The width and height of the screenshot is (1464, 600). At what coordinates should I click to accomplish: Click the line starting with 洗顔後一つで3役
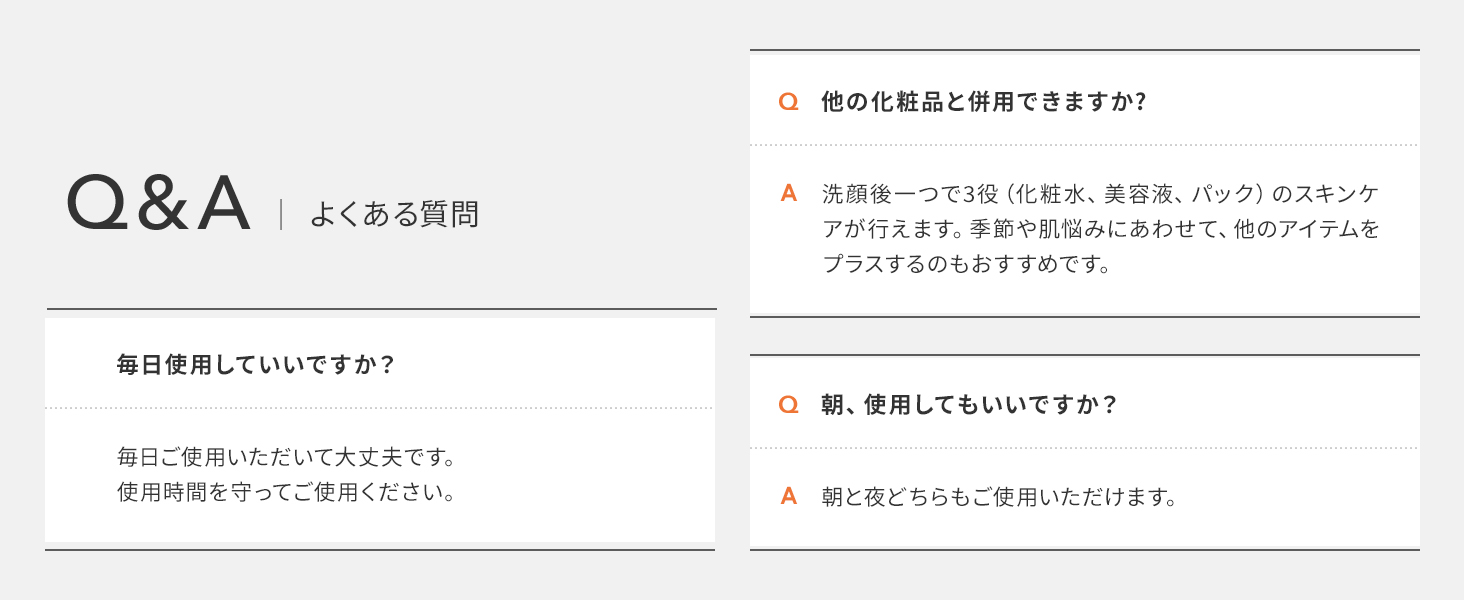(1100, 193)
